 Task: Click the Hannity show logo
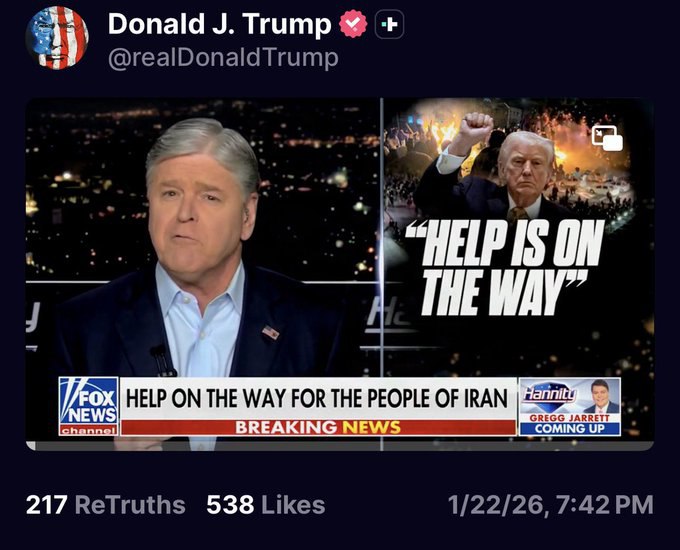click(x=549, y=394)
